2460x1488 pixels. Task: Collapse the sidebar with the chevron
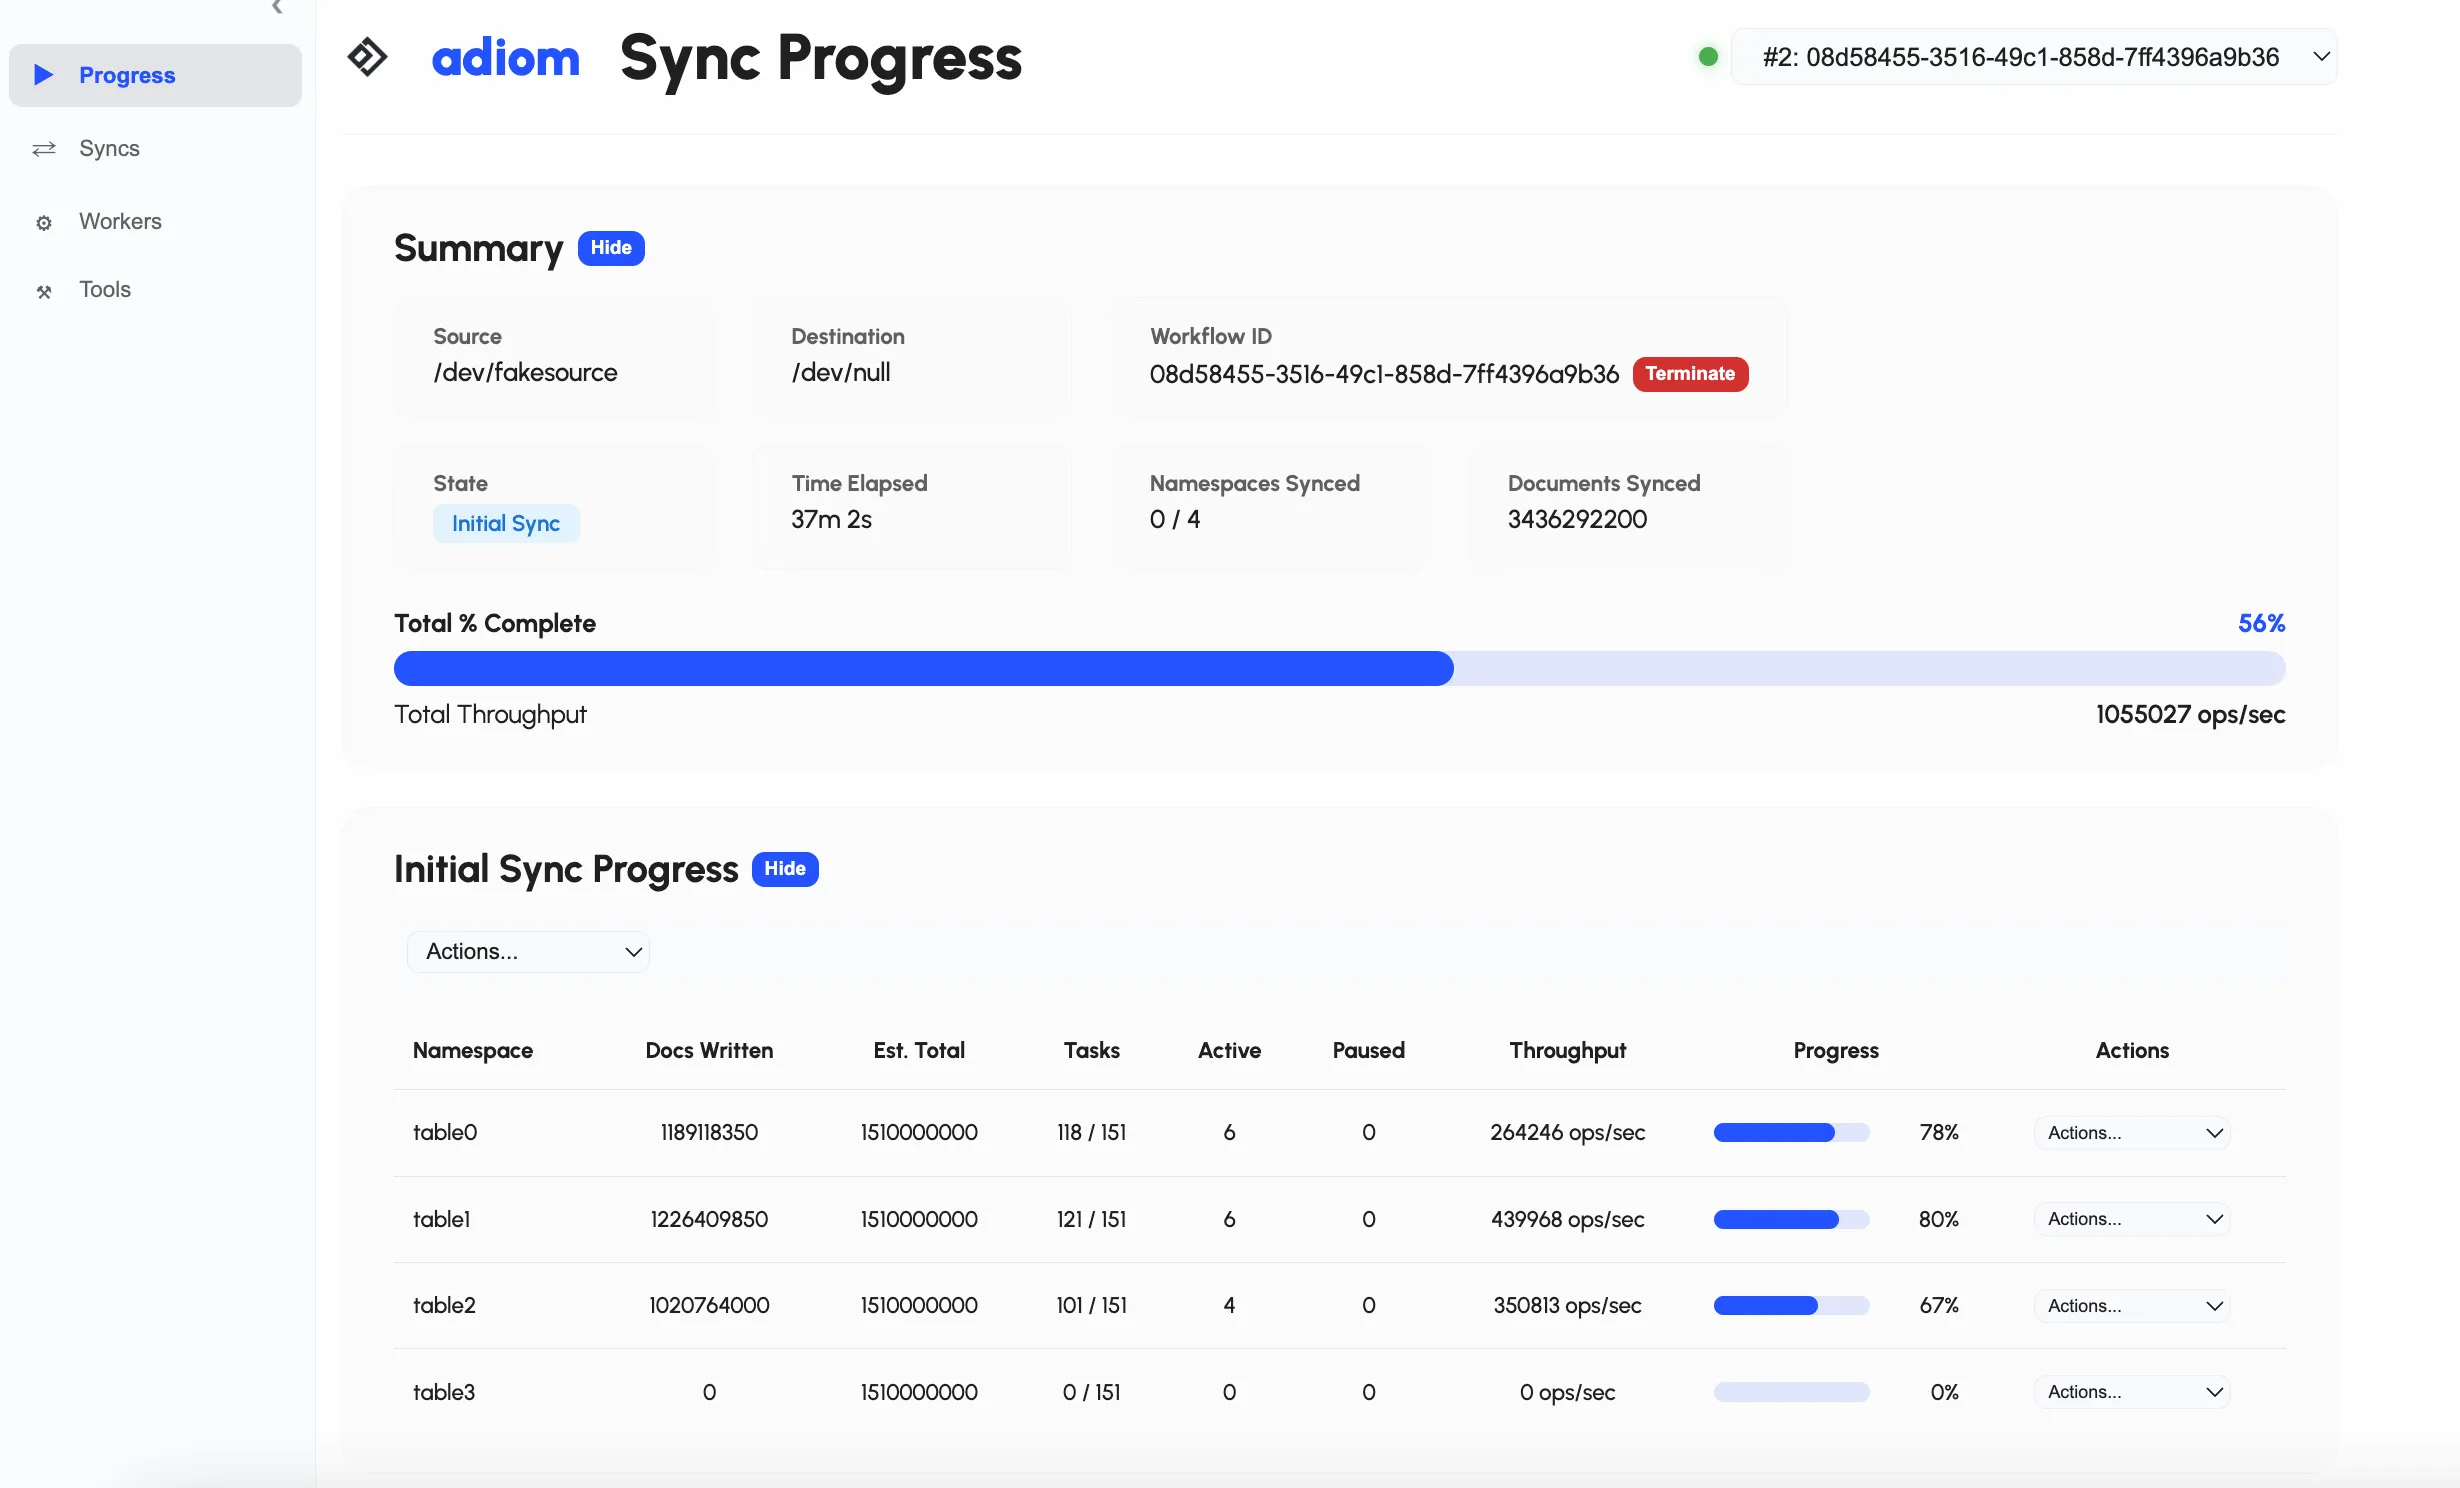pyautogui.click(x=277, y=7)
